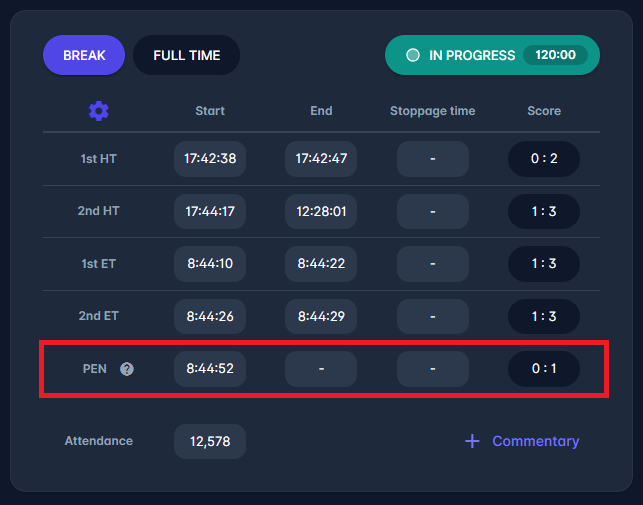Click the PEN help question mark icon
The width and height of the screenshot is (643, 505).
click(x=127, y=369)
